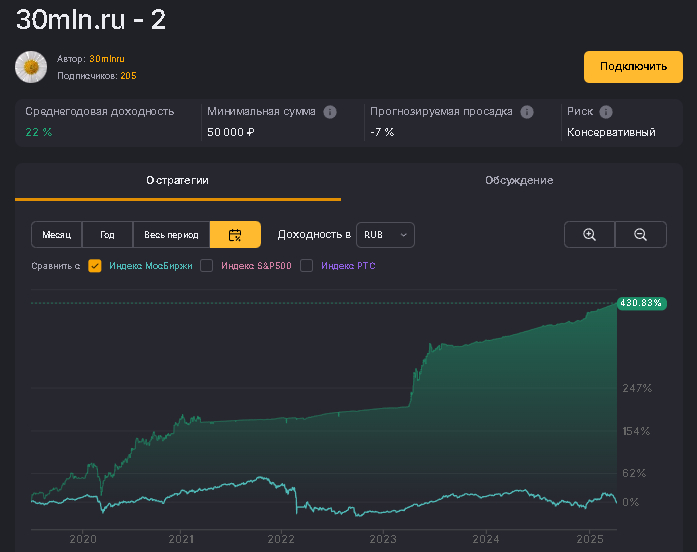
Task: Switch to the О стратегии tab
Action: [178, 180]
